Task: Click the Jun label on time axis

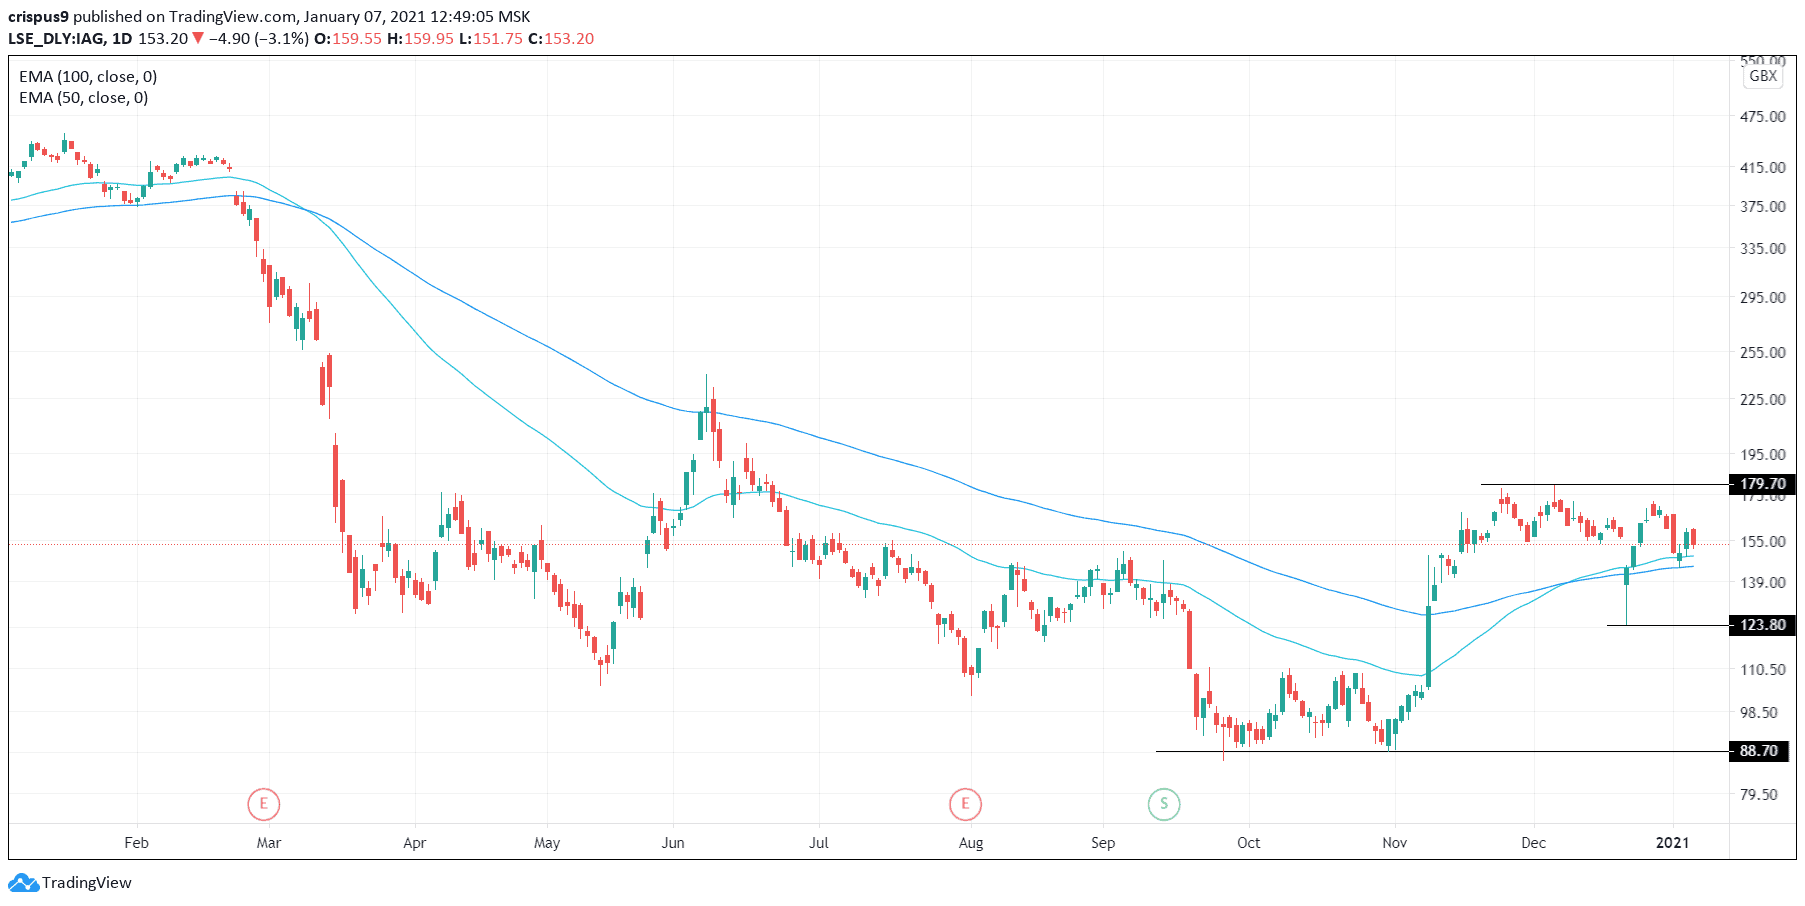Action: 673,843
